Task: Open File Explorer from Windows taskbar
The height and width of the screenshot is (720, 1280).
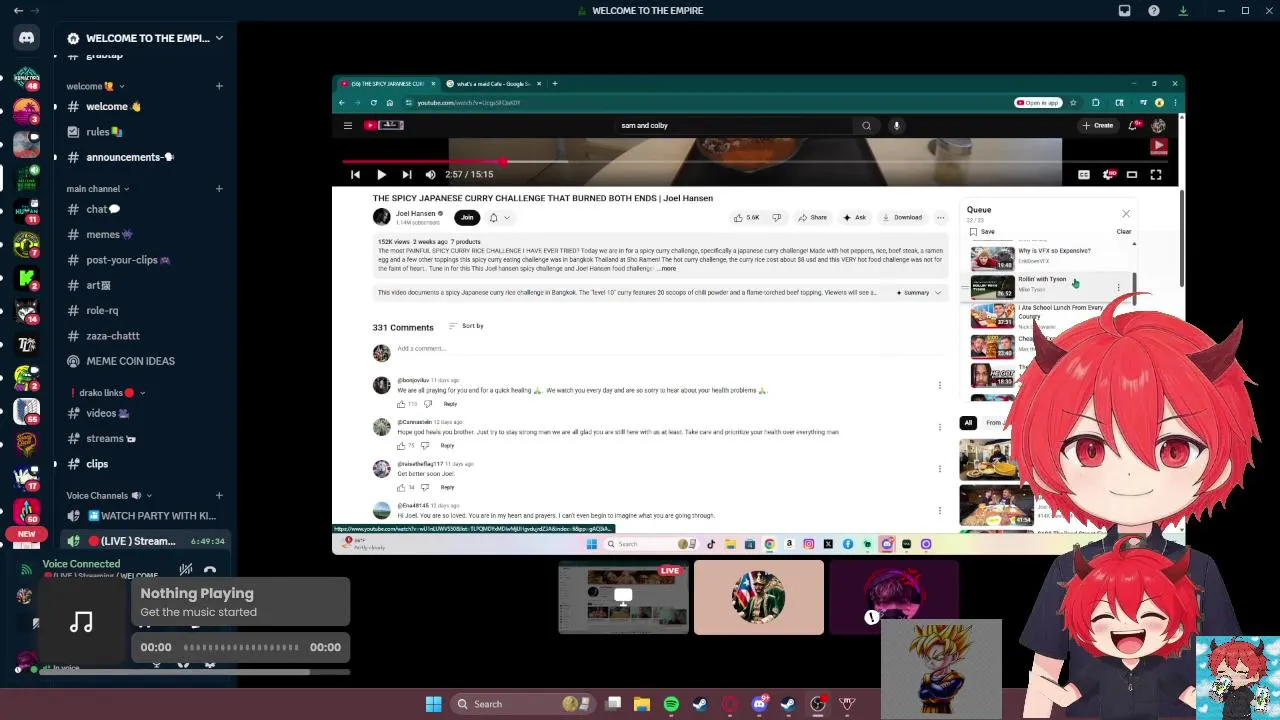Action: pos(642,704)
